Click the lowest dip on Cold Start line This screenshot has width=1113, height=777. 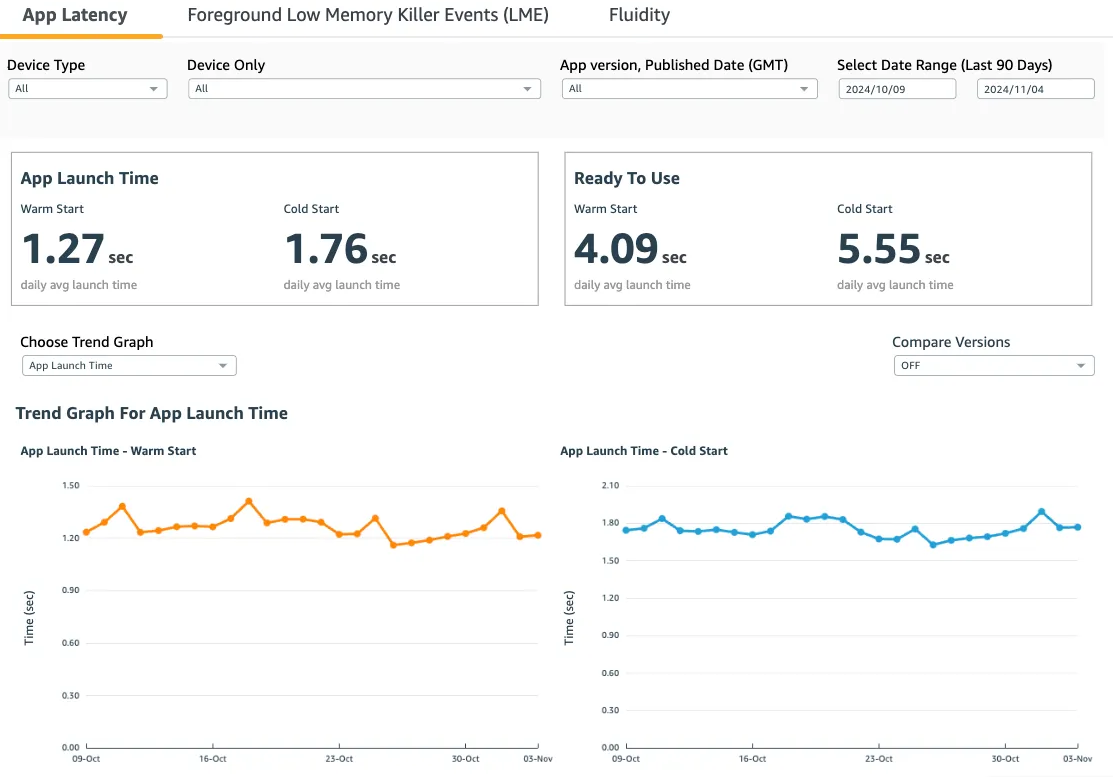tap(933, 545)
